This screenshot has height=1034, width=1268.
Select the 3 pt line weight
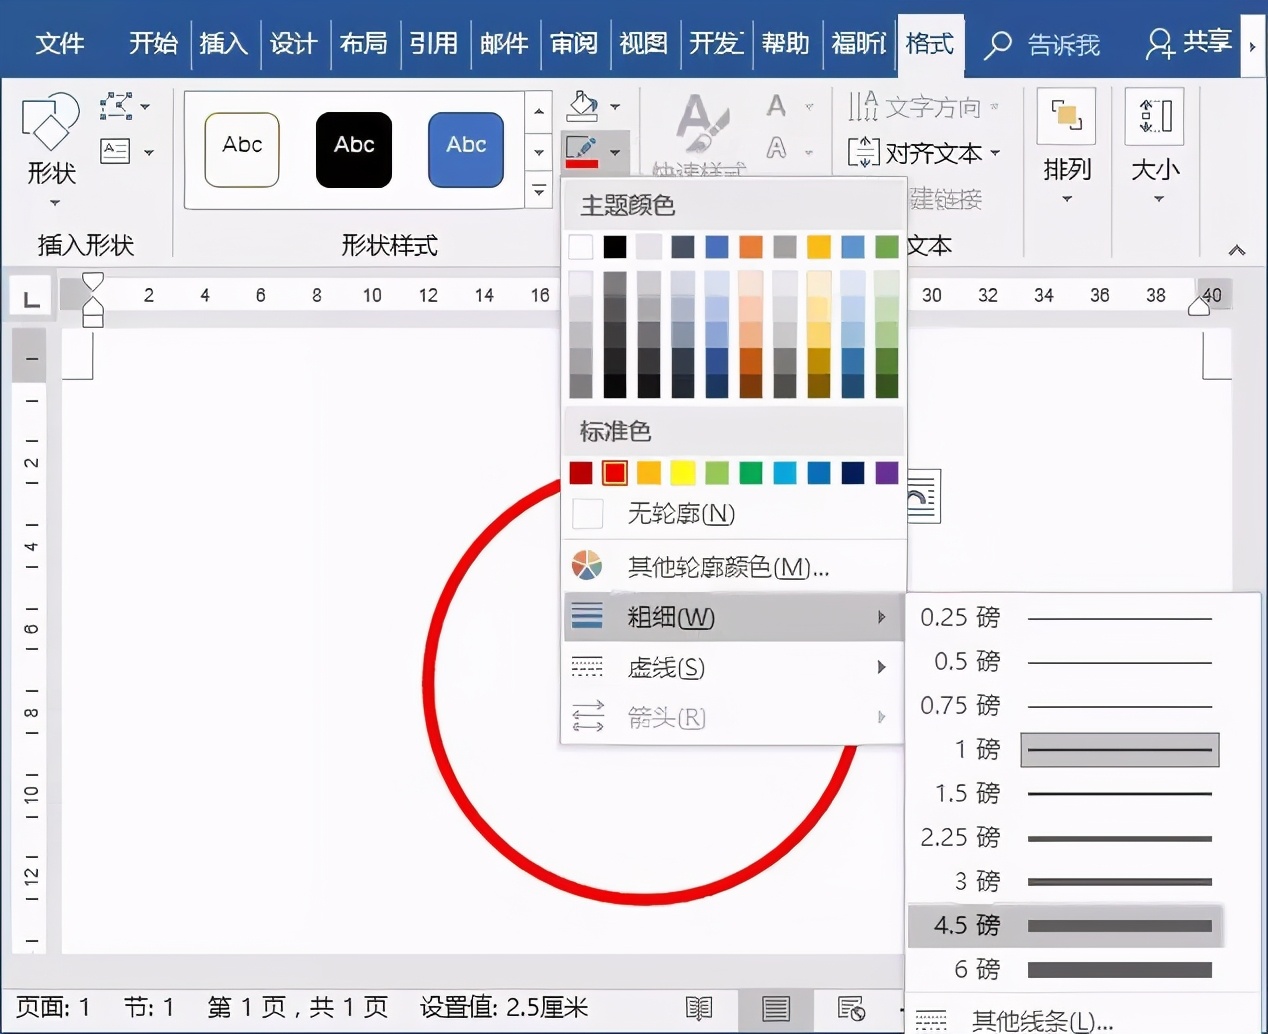(1068, 881)
